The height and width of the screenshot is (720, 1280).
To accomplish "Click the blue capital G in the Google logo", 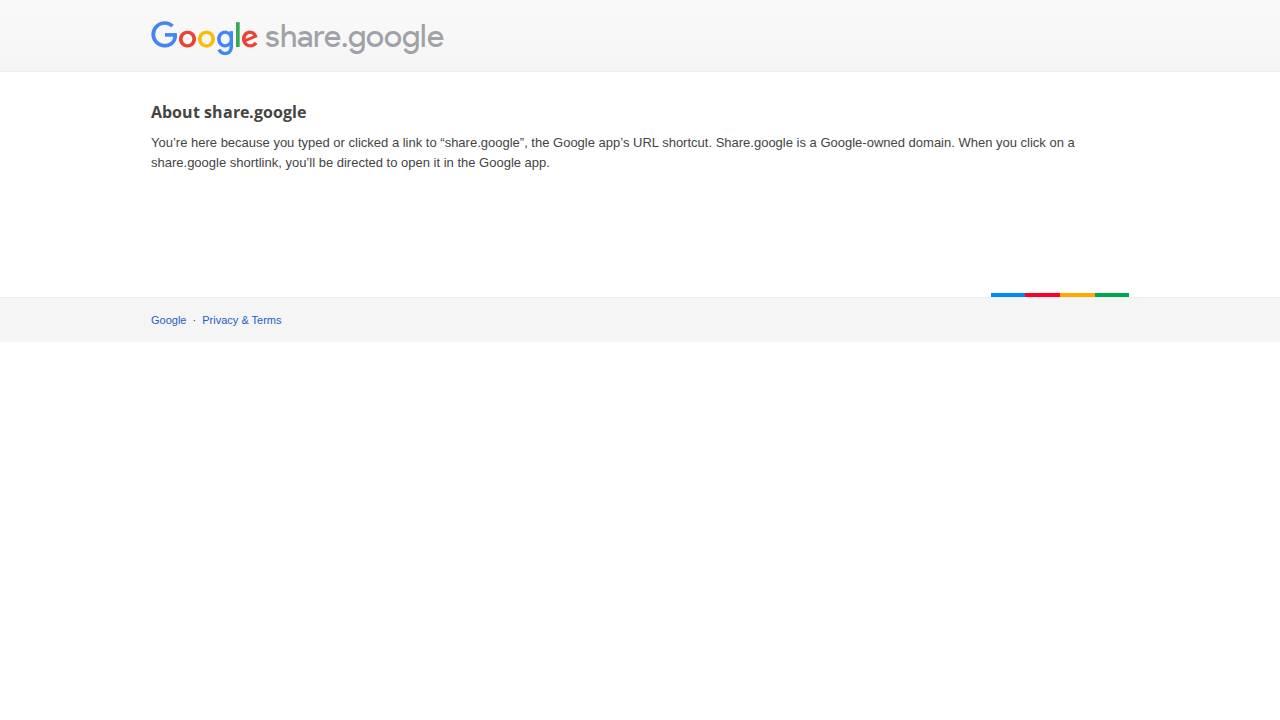I will pos(164,36).
